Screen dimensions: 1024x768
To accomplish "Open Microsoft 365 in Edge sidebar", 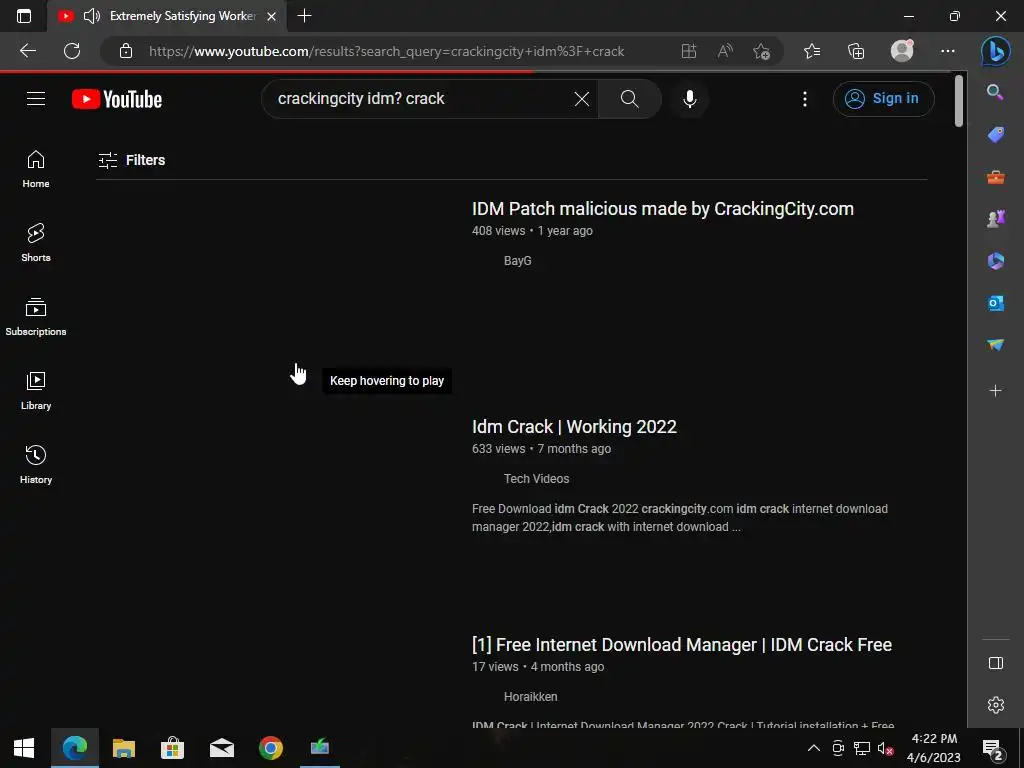I will (995, 261).
